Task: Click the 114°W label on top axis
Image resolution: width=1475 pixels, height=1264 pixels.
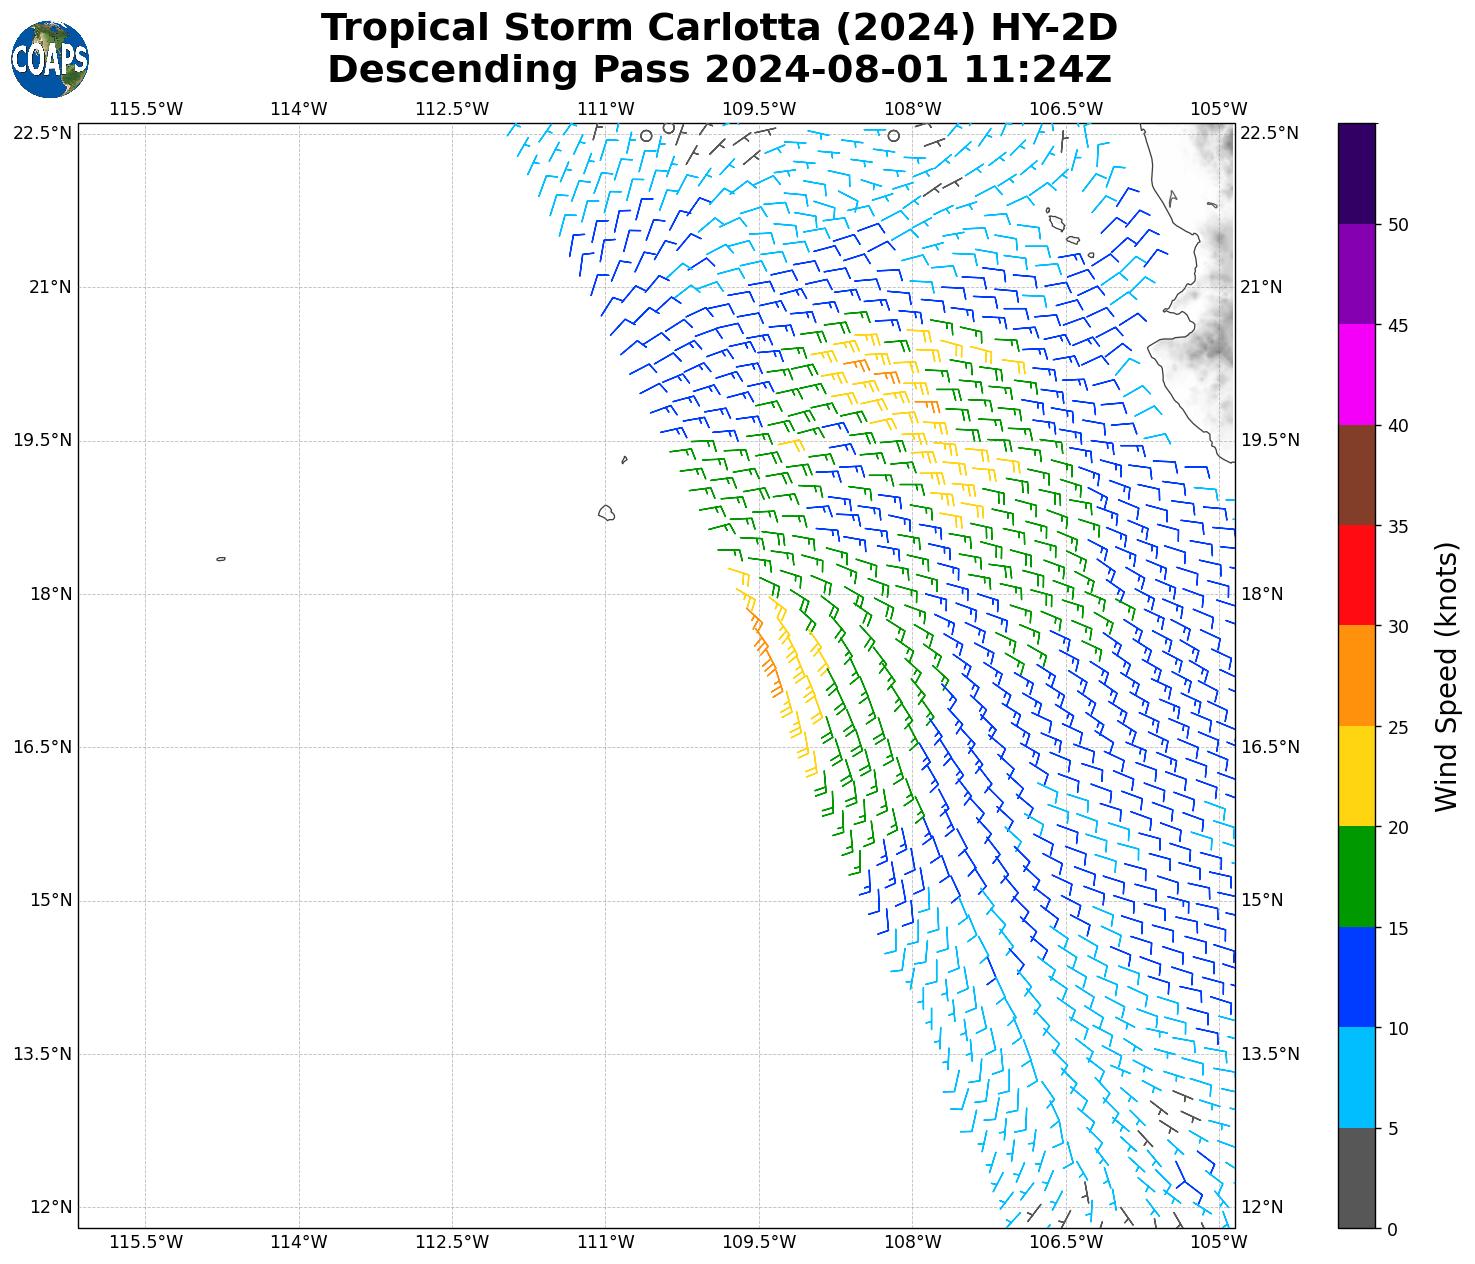Action: [299, 109]
